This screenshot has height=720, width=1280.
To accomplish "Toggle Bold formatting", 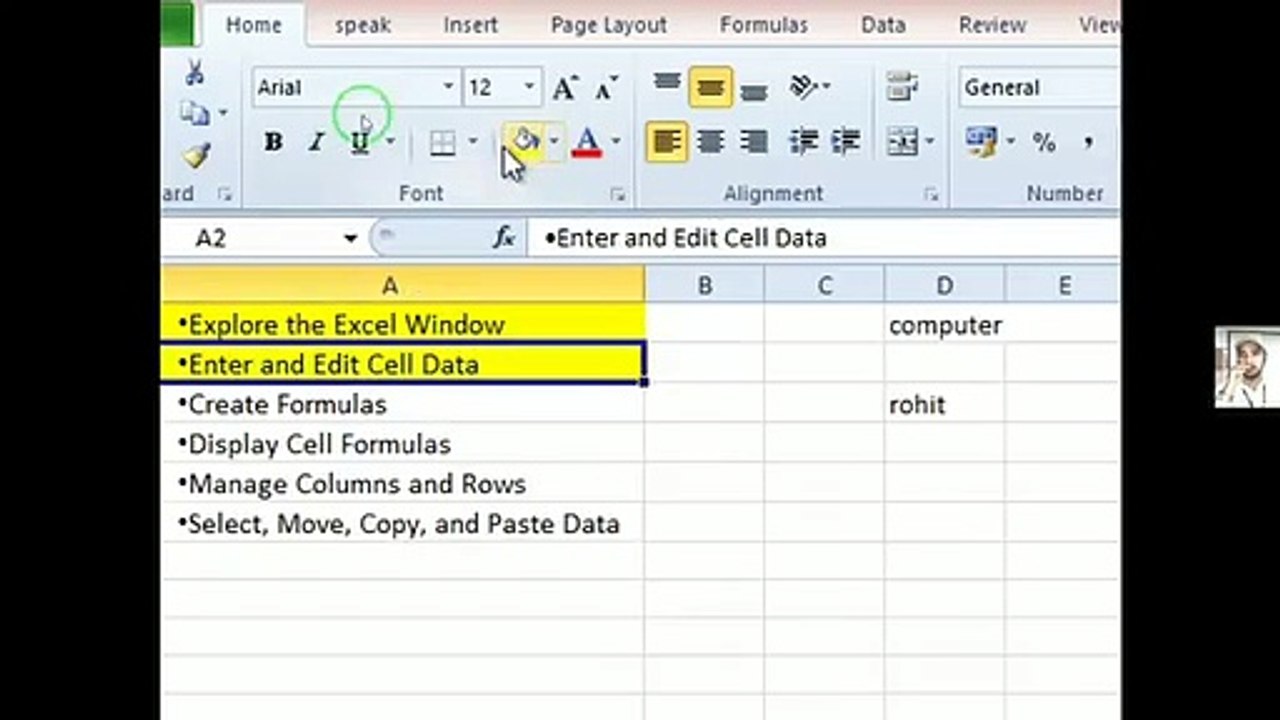I will click(272, 143).
